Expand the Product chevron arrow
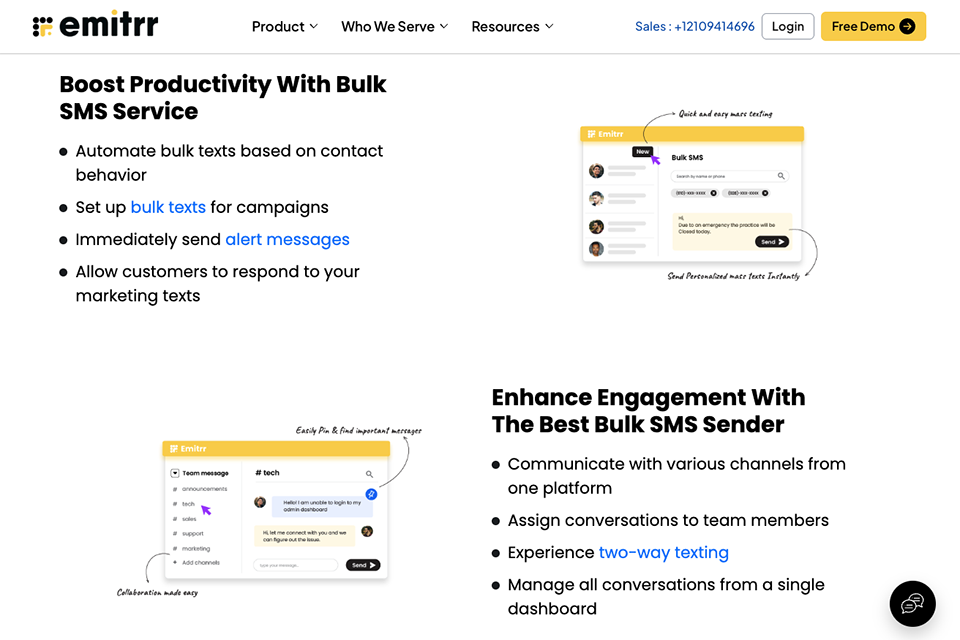Screen dimensions: 960x640 [313, 26]
